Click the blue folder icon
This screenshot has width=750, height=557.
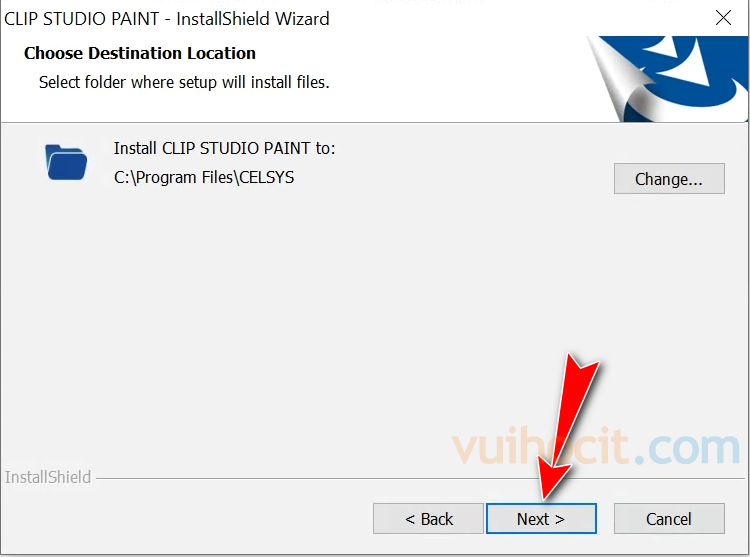[66, 163]
